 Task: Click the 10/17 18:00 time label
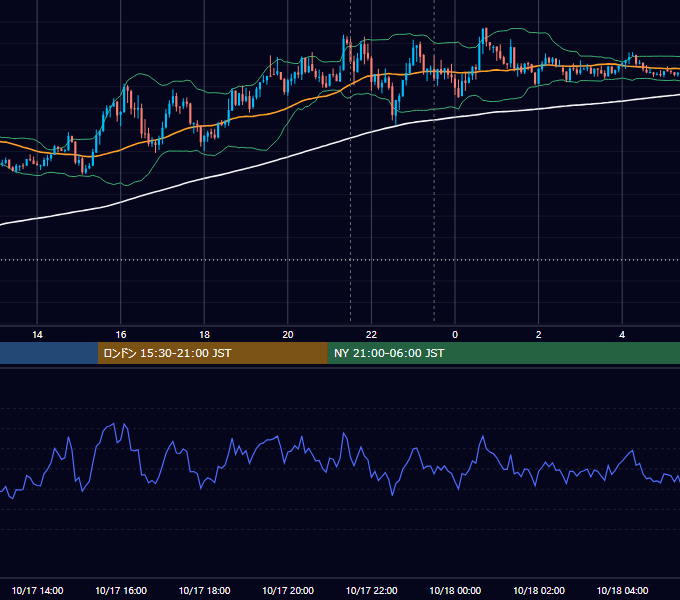click(204, 590)
